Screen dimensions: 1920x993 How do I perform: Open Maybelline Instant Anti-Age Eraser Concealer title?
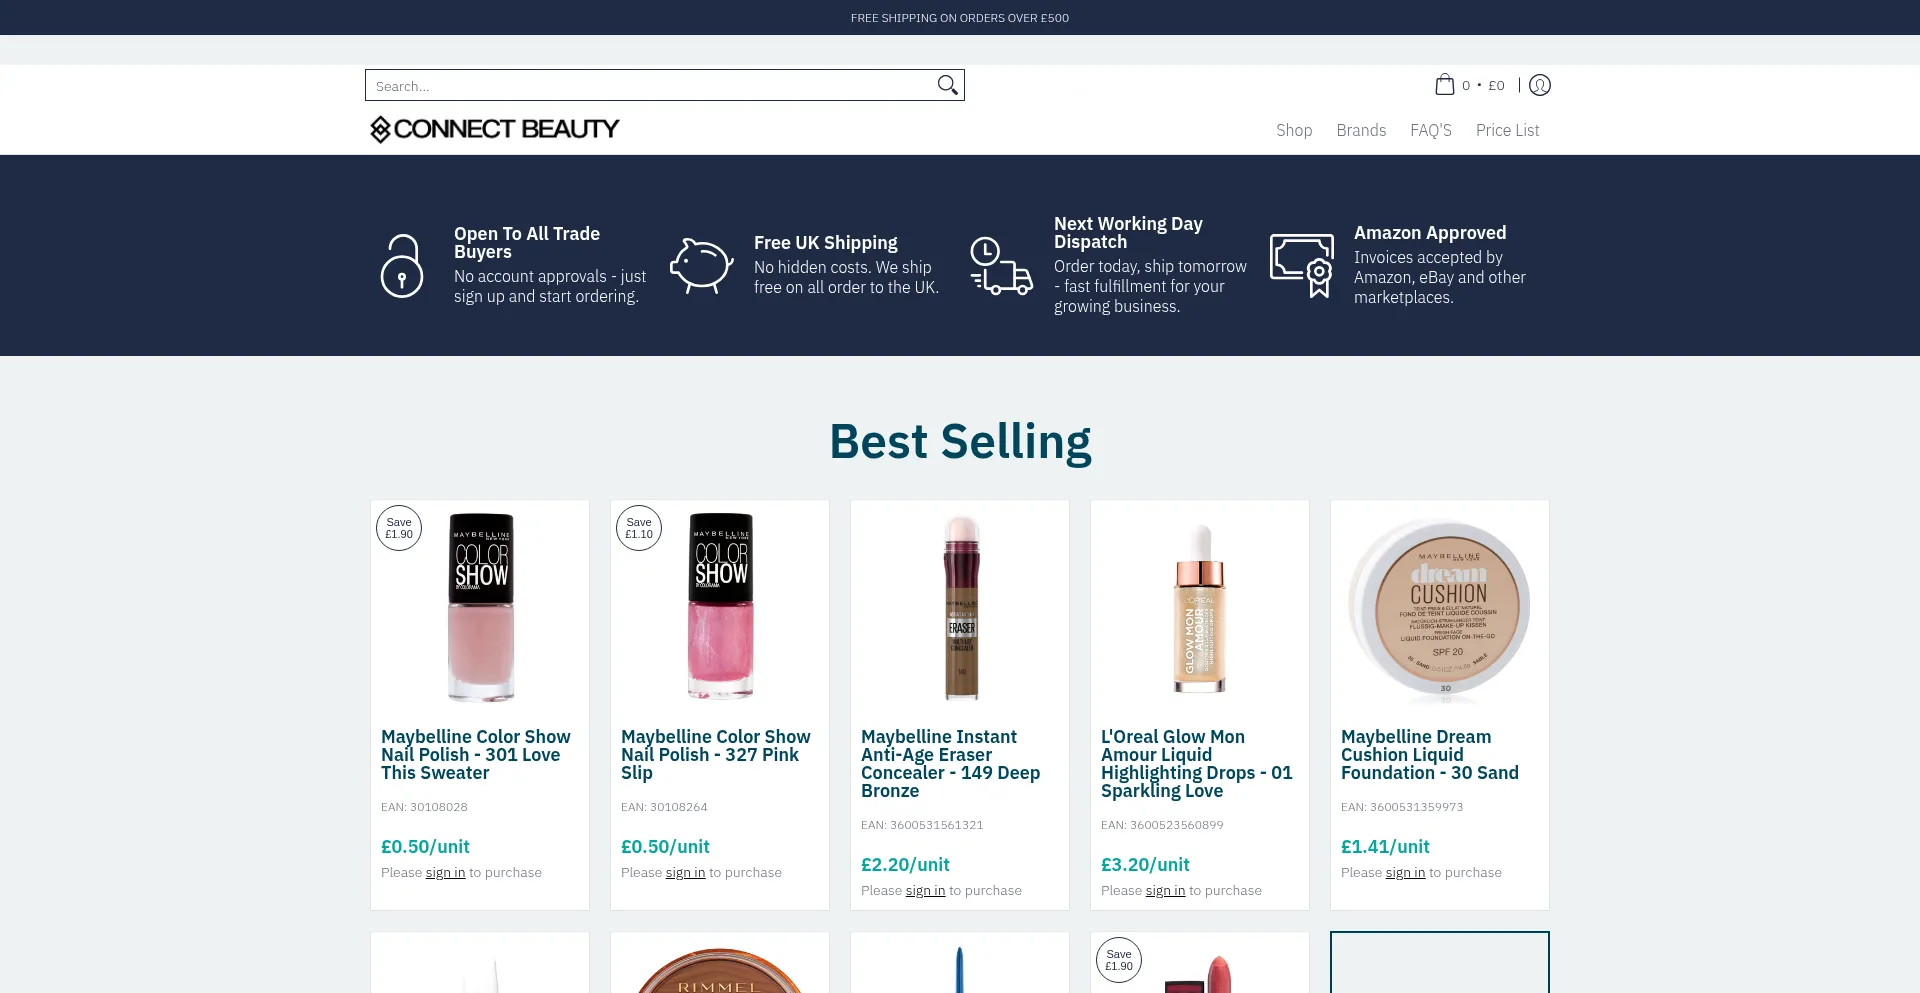tap(950, 764)
